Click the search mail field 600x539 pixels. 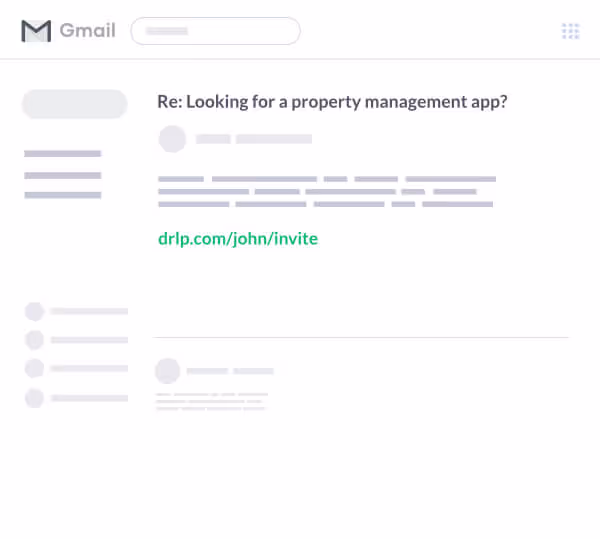[215, 31]
